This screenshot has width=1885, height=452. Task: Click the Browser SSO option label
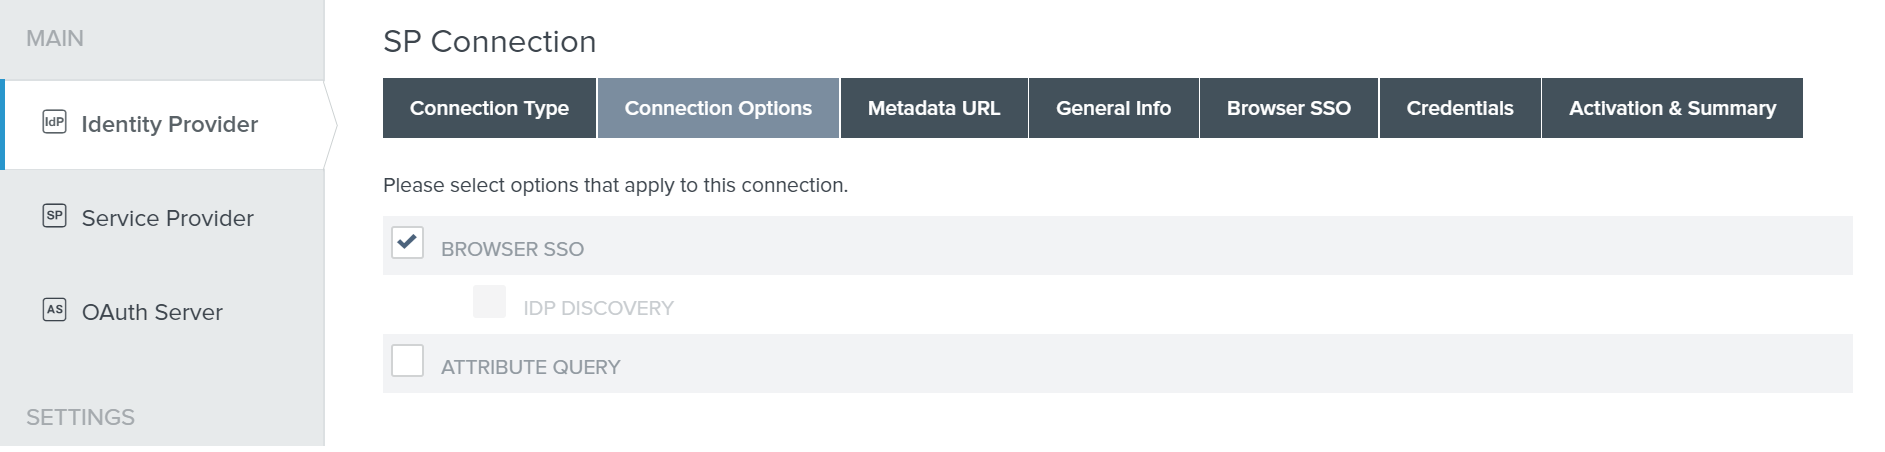click(512, 249)
